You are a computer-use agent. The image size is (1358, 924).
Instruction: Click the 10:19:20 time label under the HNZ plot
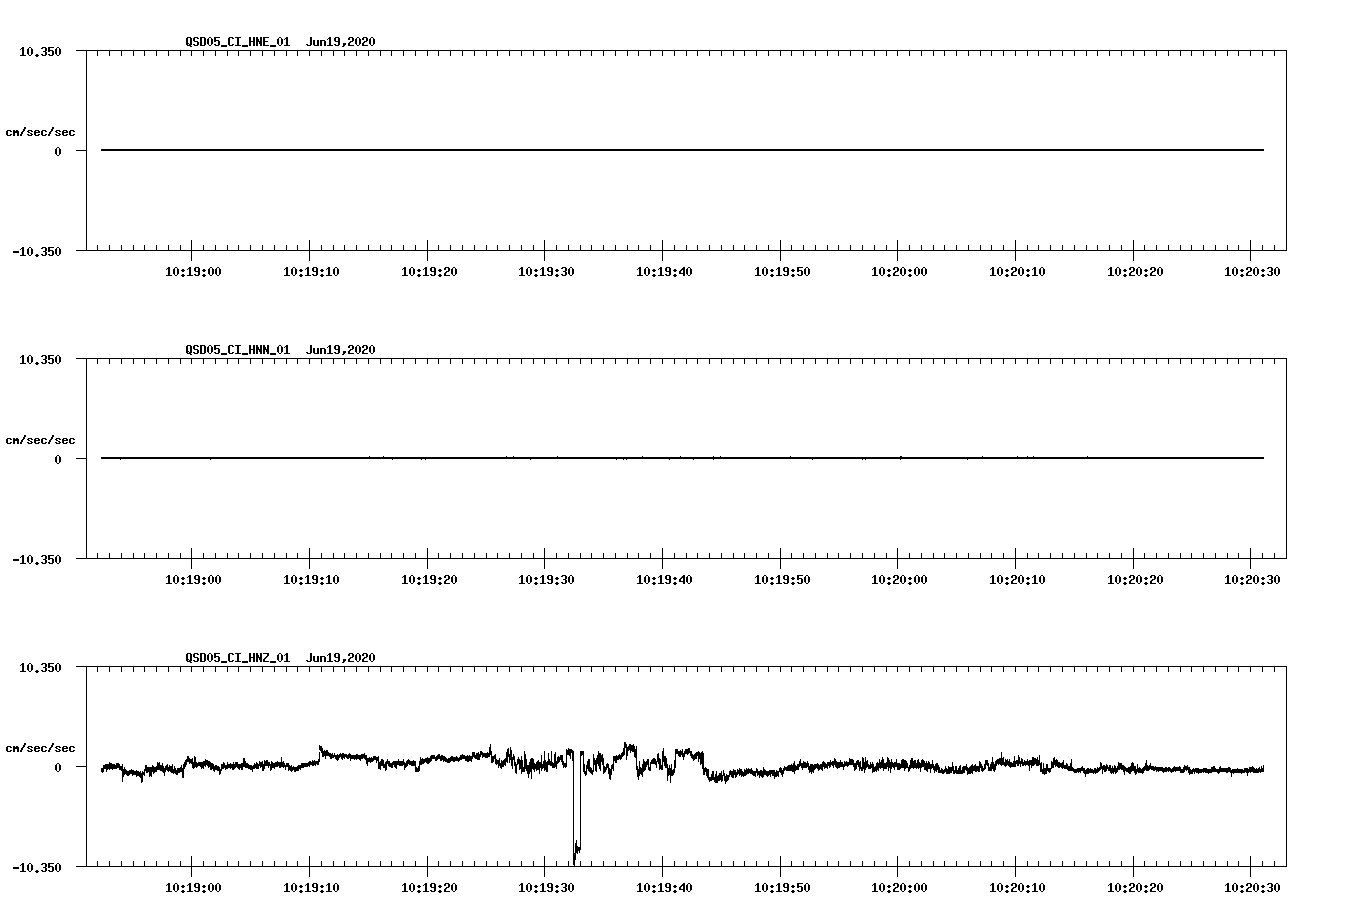(428, 888)
